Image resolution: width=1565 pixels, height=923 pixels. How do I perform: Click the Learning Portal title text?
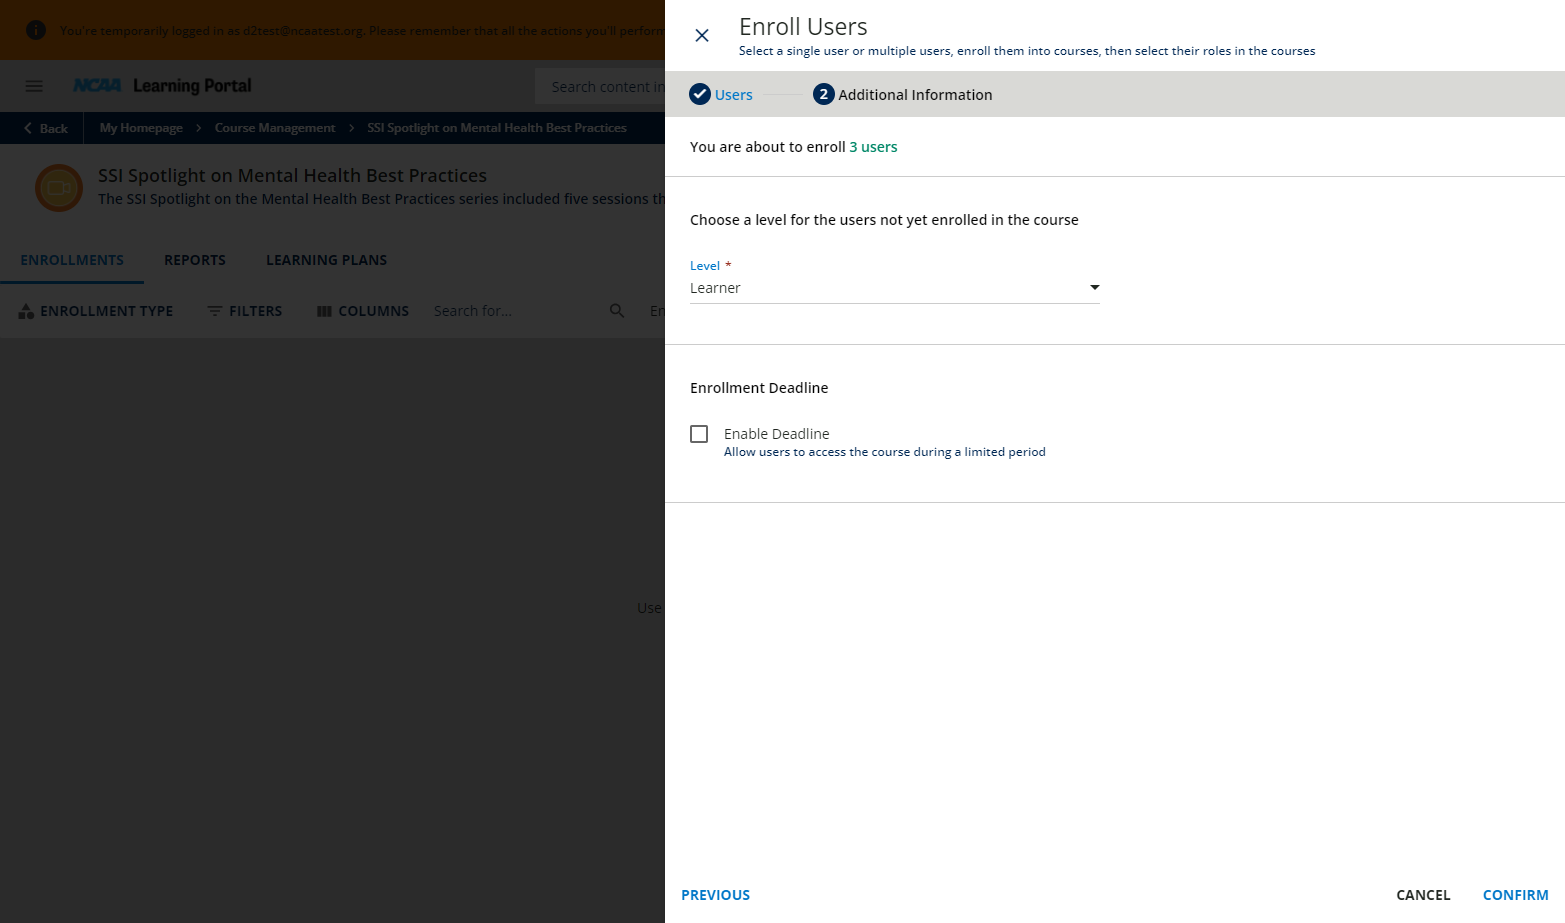(192, 86)
